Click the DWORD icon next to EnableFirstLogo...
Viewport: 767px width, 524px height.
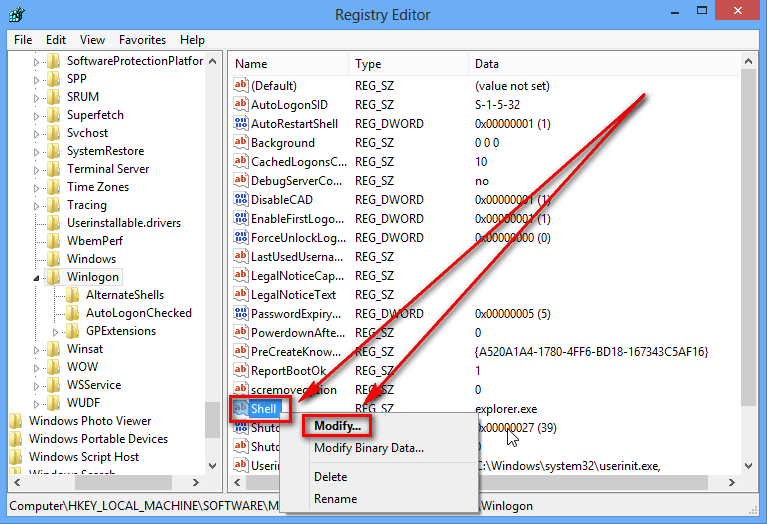pos(240,218)
